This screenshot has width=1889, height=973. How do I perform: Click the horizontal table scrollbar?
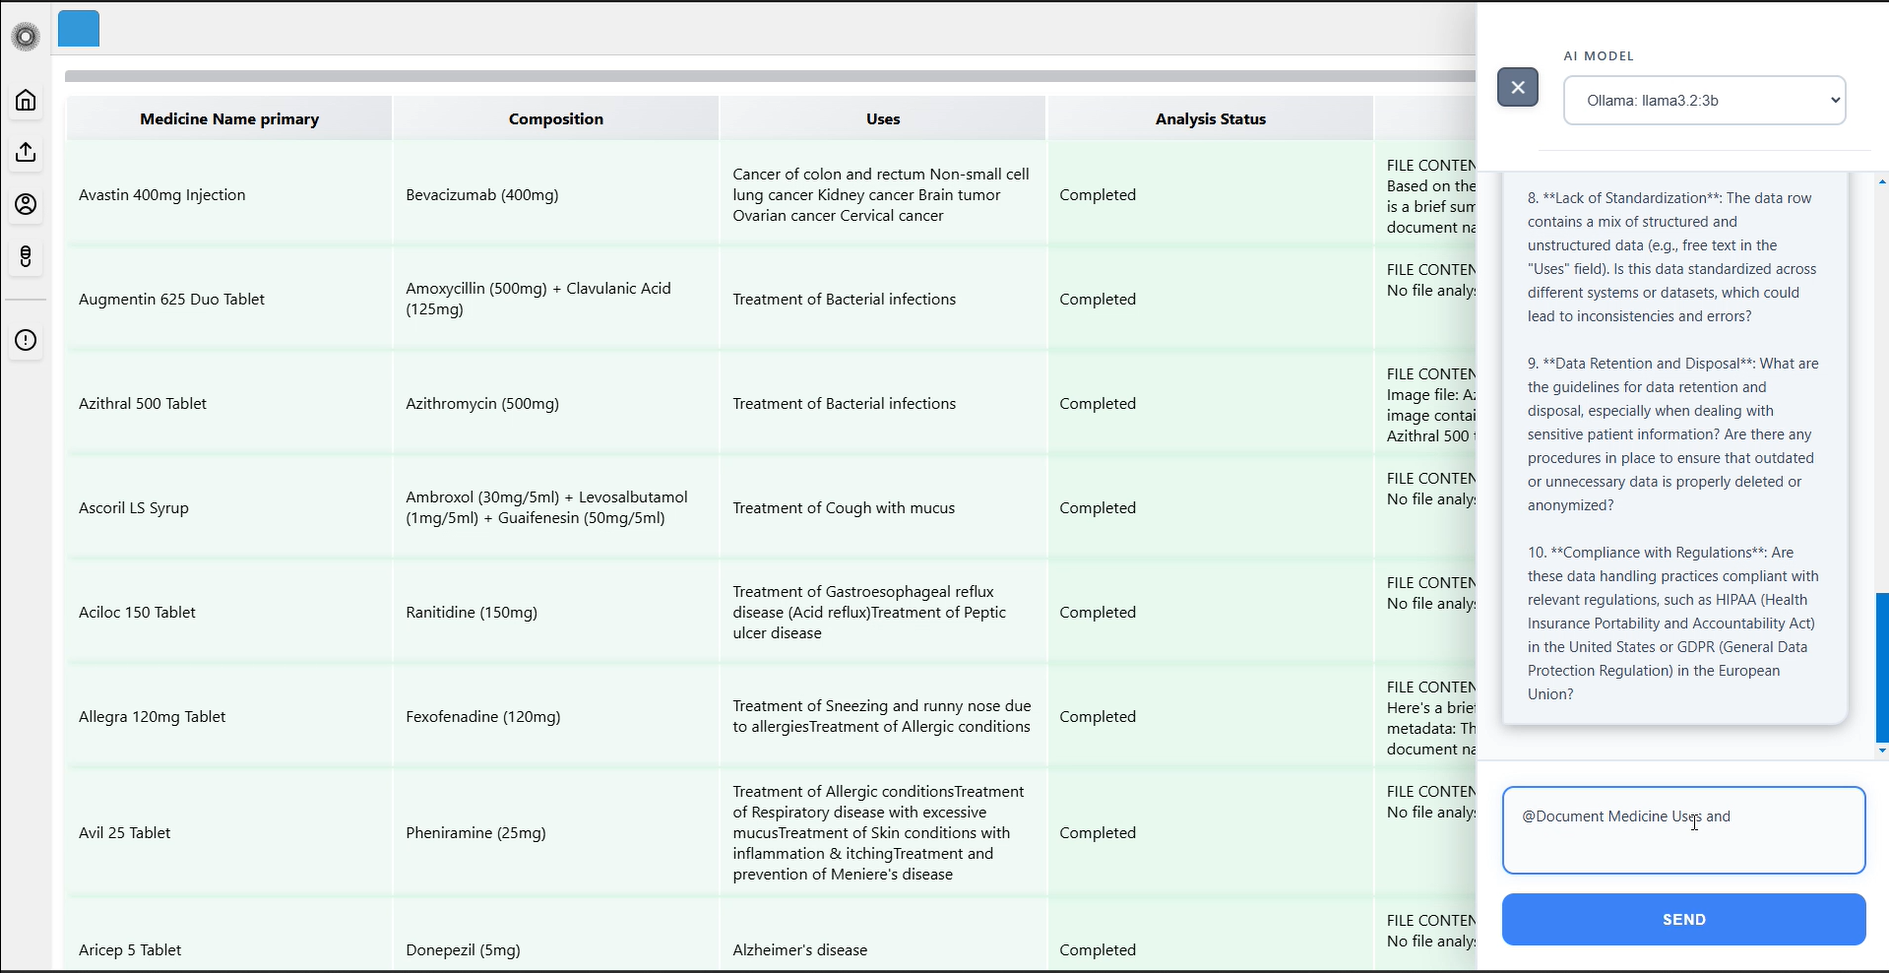point(770,76)
